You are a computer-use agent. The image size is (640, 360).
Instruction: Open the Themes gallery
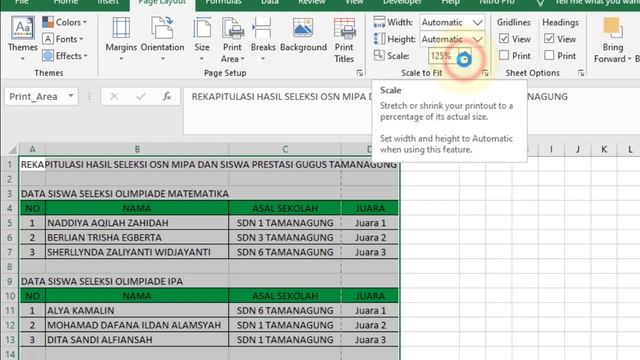pos(22,38)
